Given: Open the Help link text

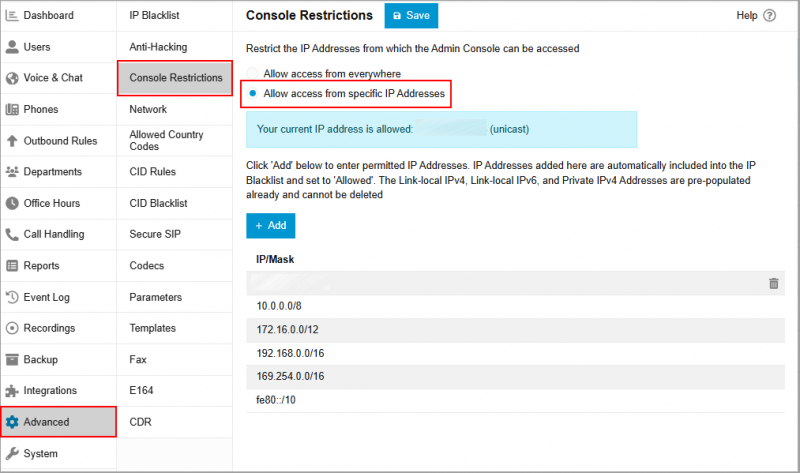Looking at the screenshot, I should point(746,15).
